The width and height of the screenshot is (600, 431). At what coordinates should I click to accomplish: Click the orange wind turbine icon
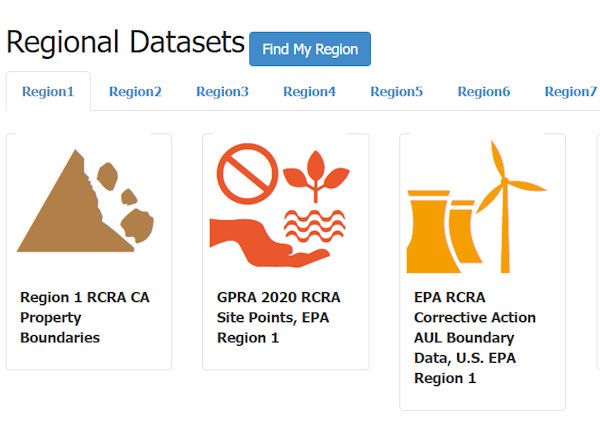(504, 207)
